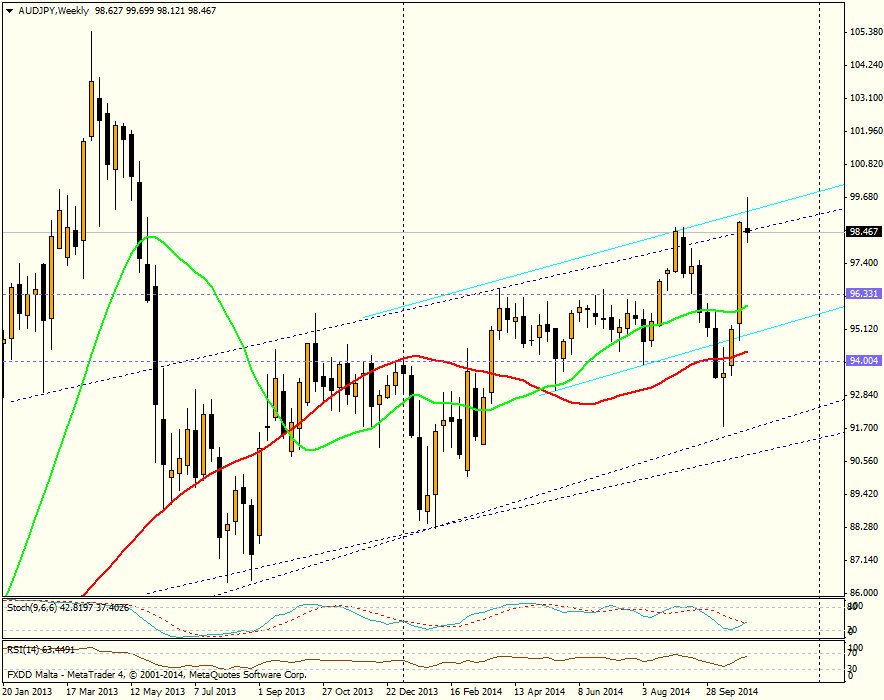Click the blue 96.331 price level tag
Image resolution: width=884 pixels, height=700 pixels.
point(858,293)
